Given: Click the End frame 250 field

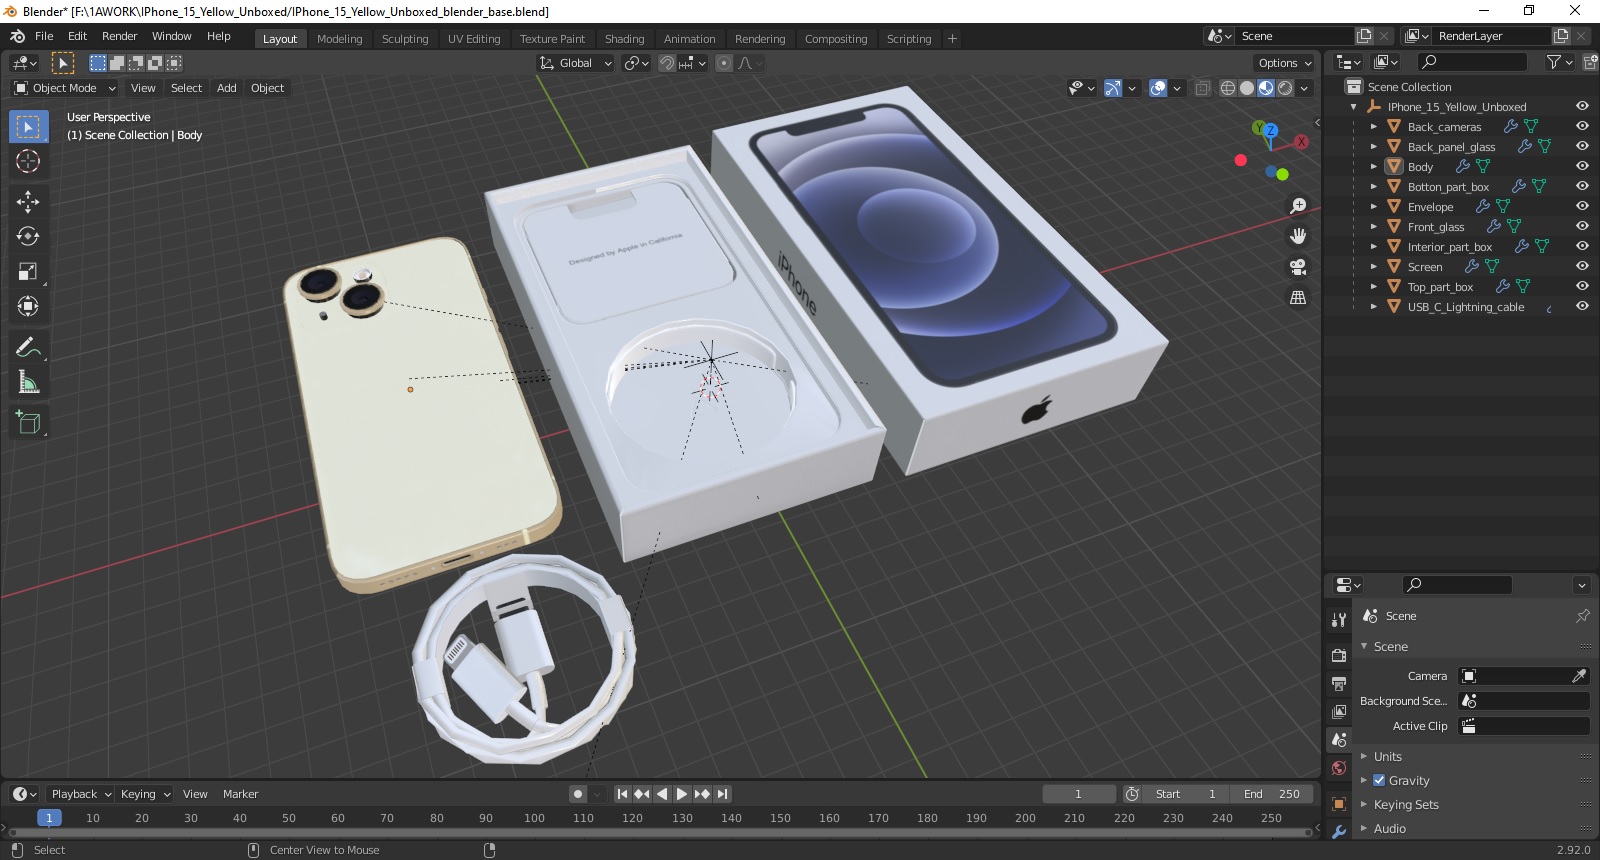Looking at the screenshot, I should pyautogui.click(x=1272, y=794).
